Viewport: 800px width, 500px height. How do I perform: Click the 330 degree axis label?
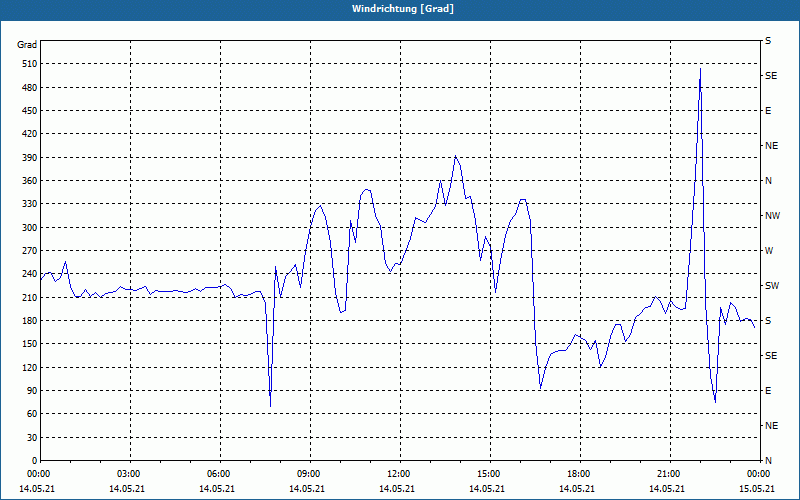pos(30,204)
